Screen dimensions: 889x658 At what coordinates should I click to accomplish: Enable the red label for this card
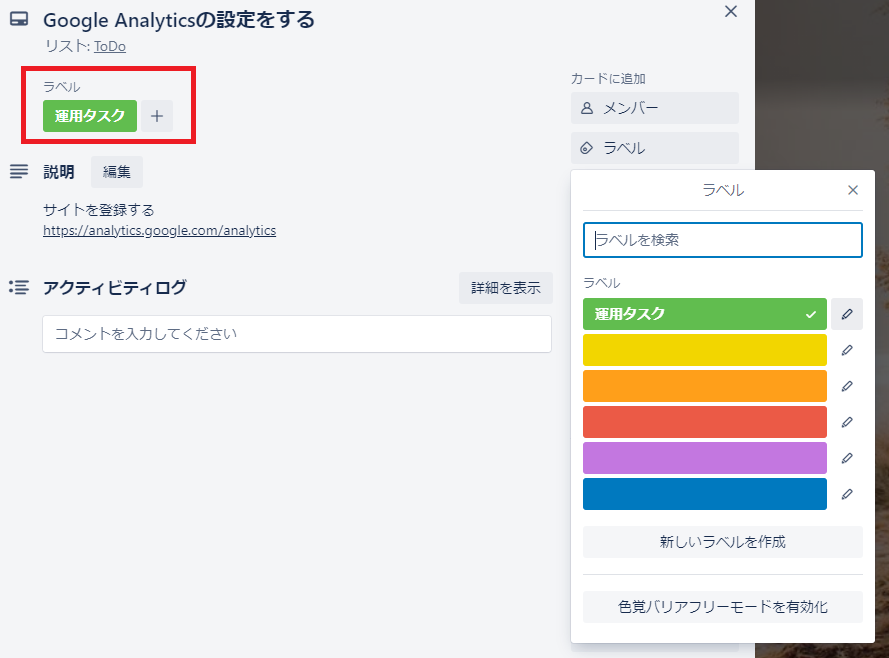[x=704, y=422]
